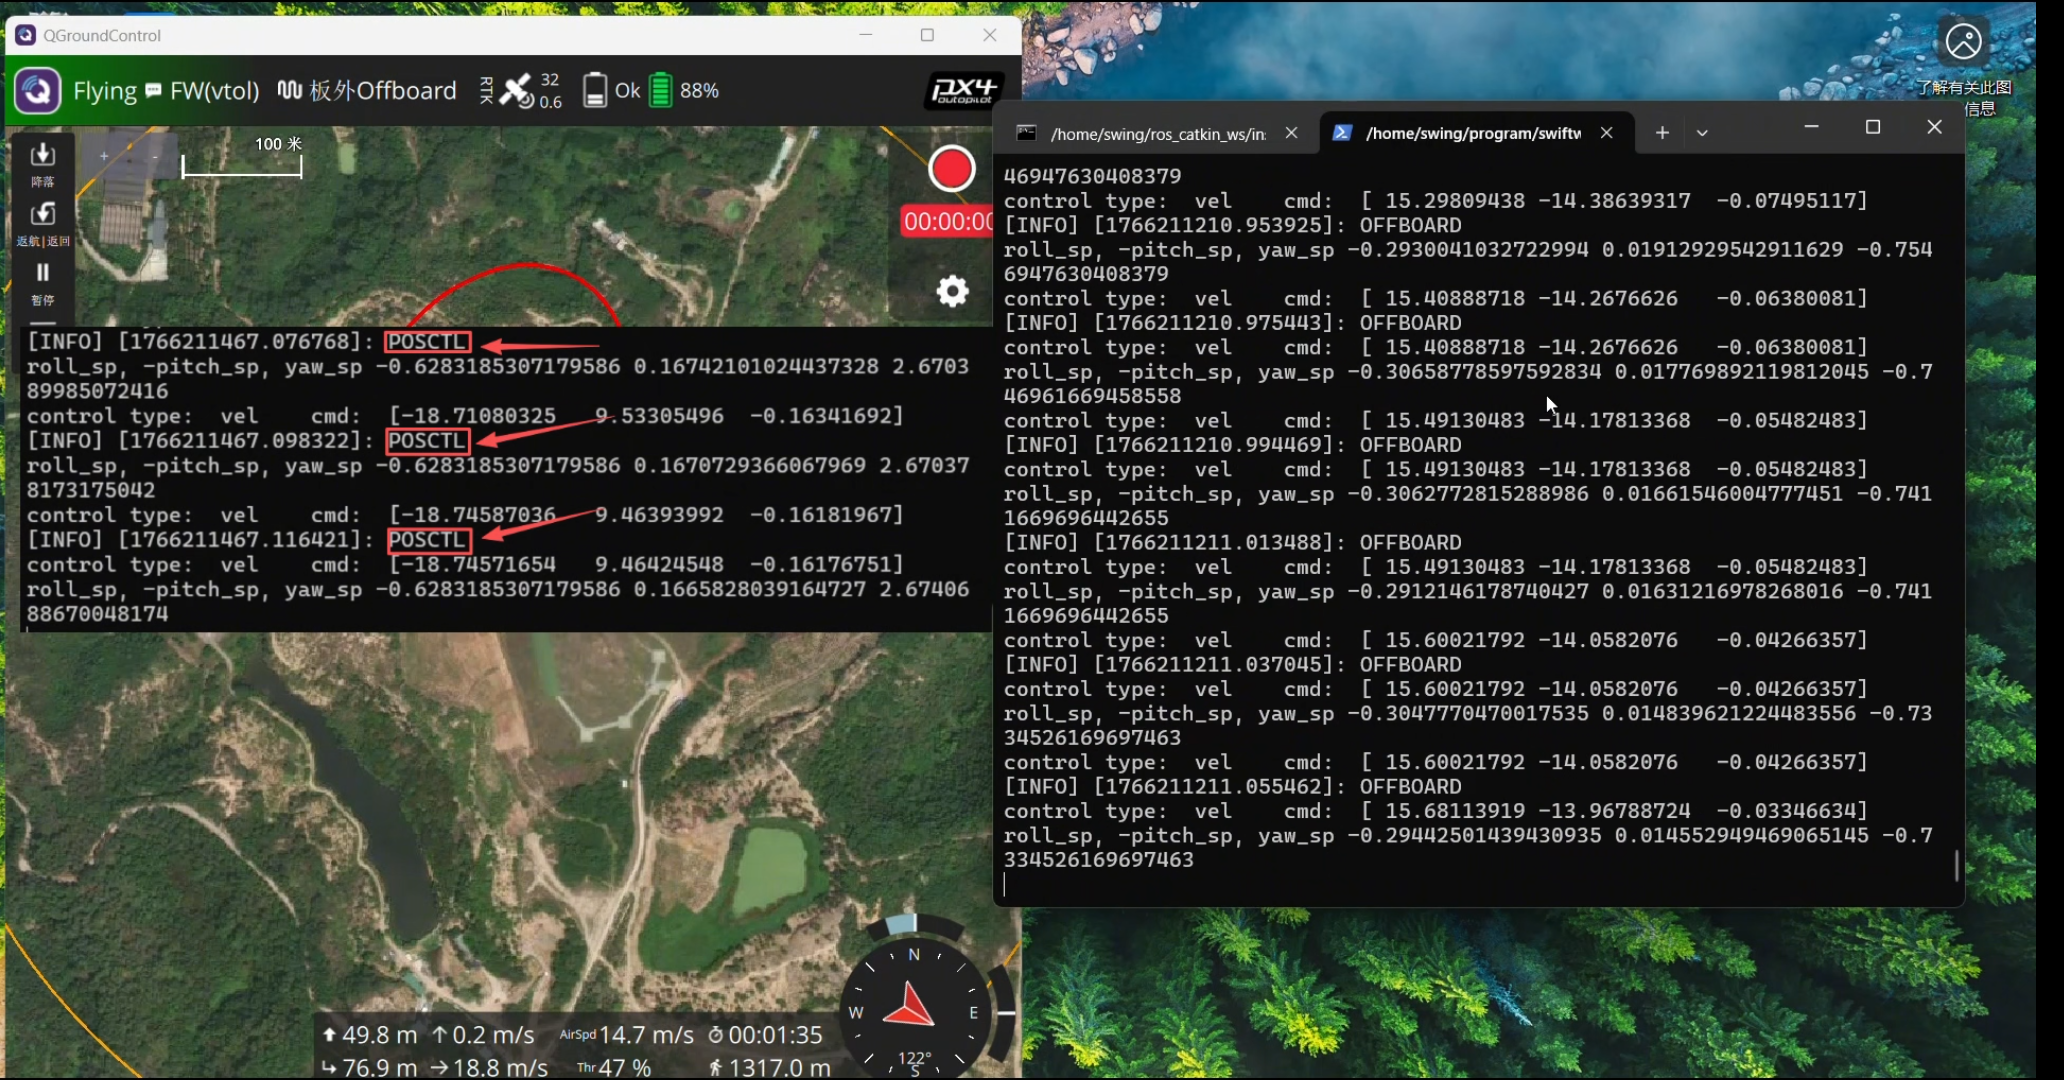Click the Land (降落) tool icon
The width and height of the screenshot is (2064, 1080).
[42, 162]
